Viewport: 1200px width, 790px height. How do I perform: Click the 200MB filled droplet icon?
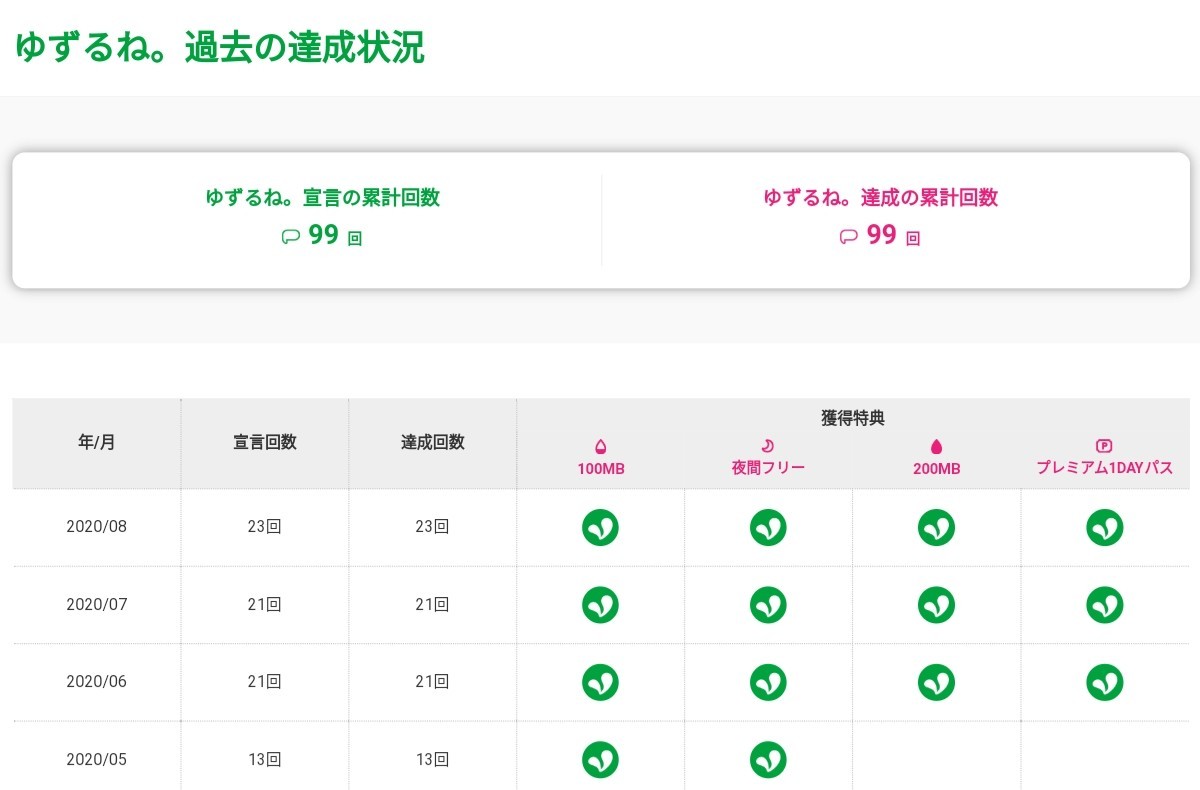point(937,447)
